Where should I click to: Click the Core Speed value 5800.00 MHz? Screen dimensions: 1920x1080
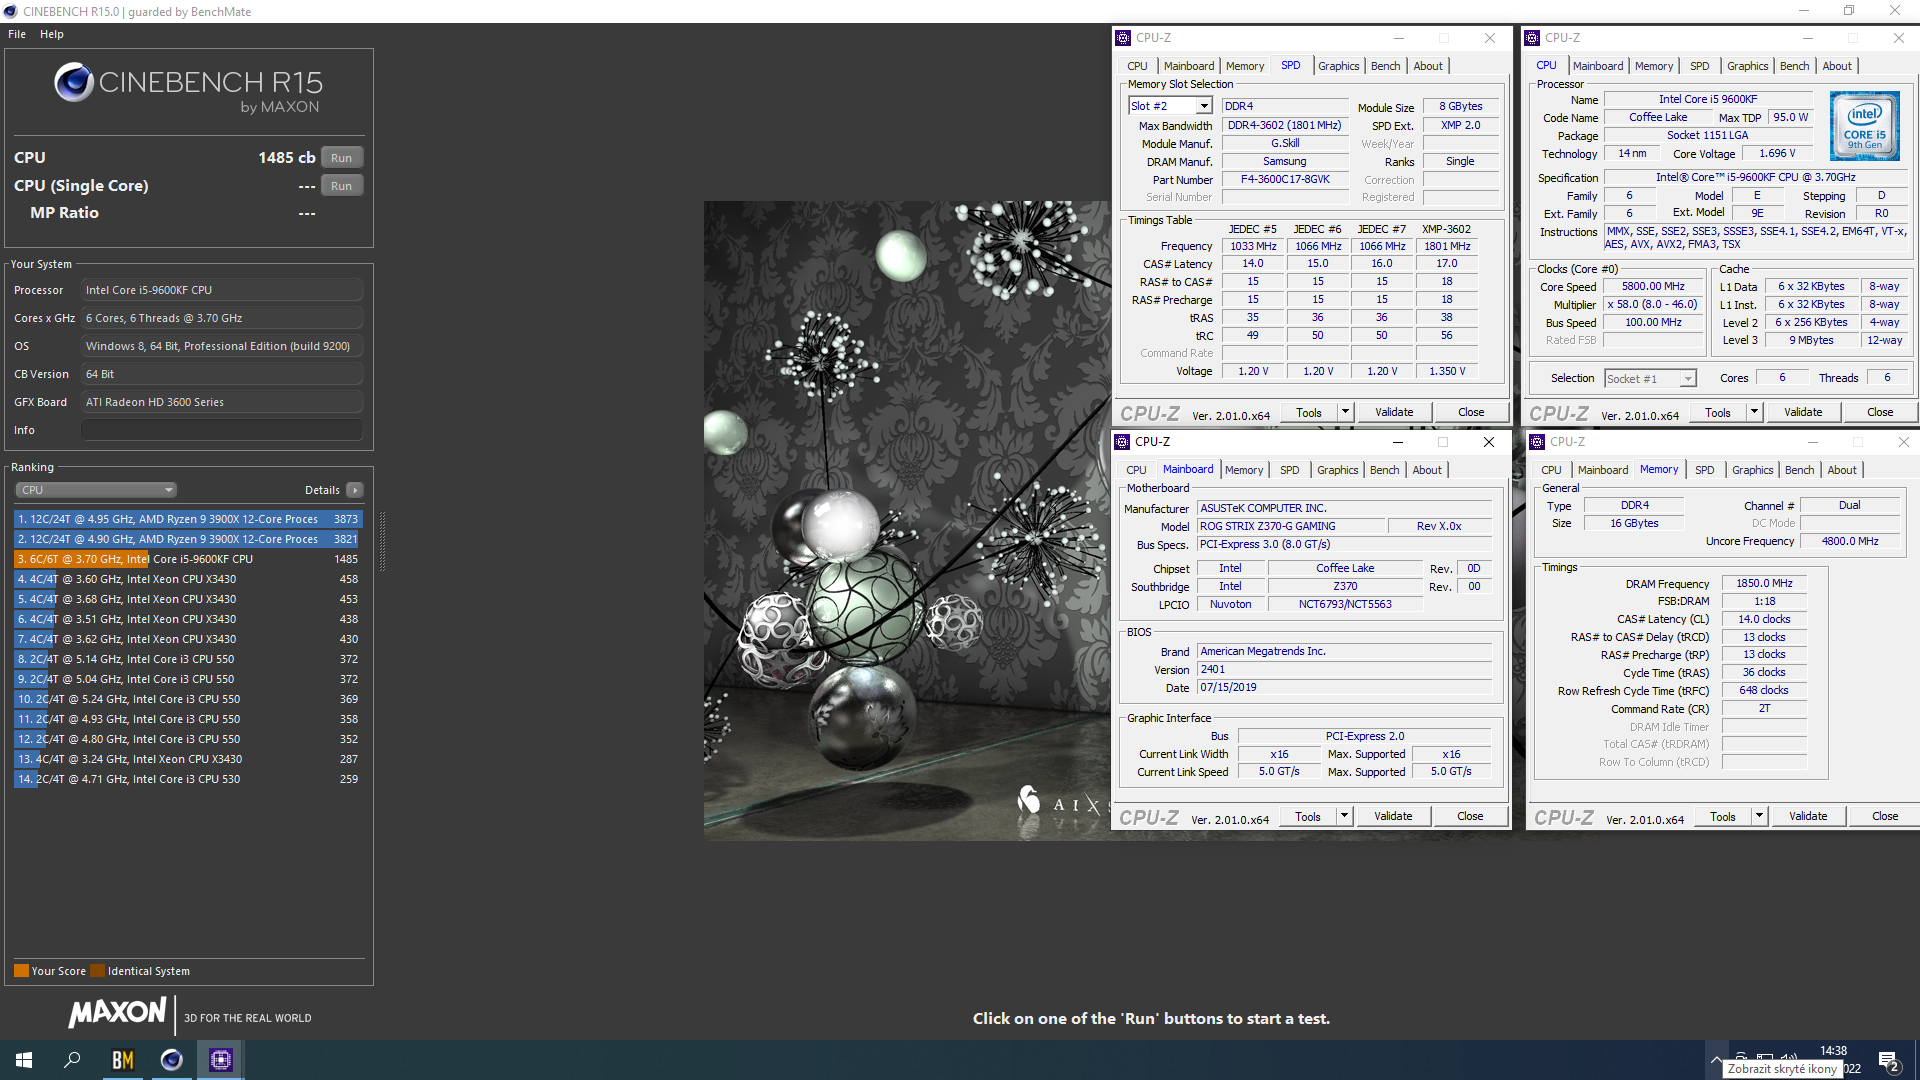tap(1653, 286)
